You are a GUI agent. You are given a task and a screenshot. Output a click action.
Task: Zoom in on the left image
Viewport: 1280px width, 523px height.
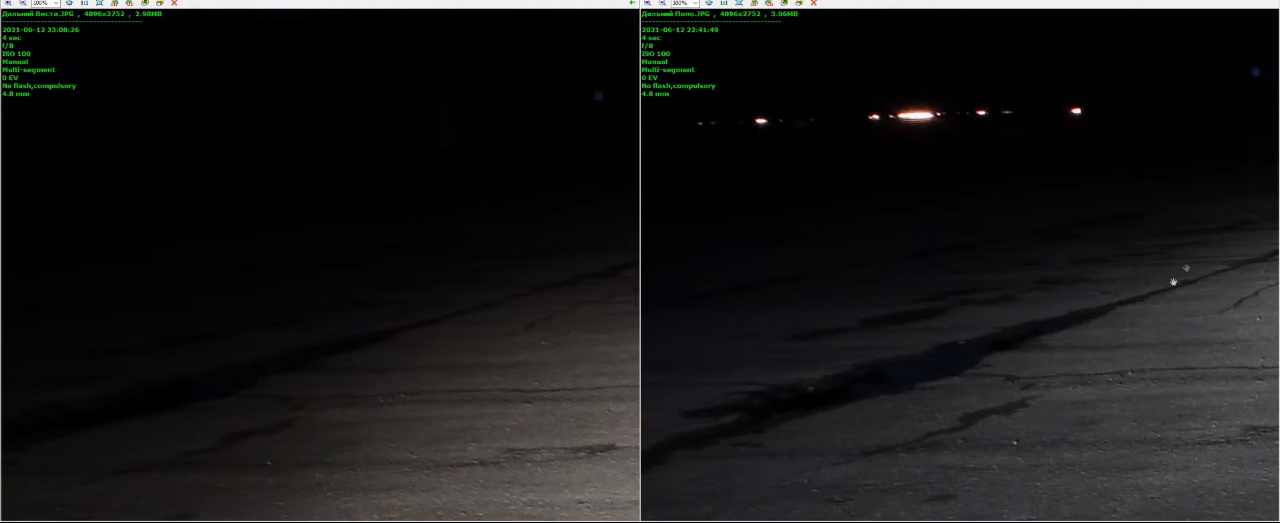7,3
